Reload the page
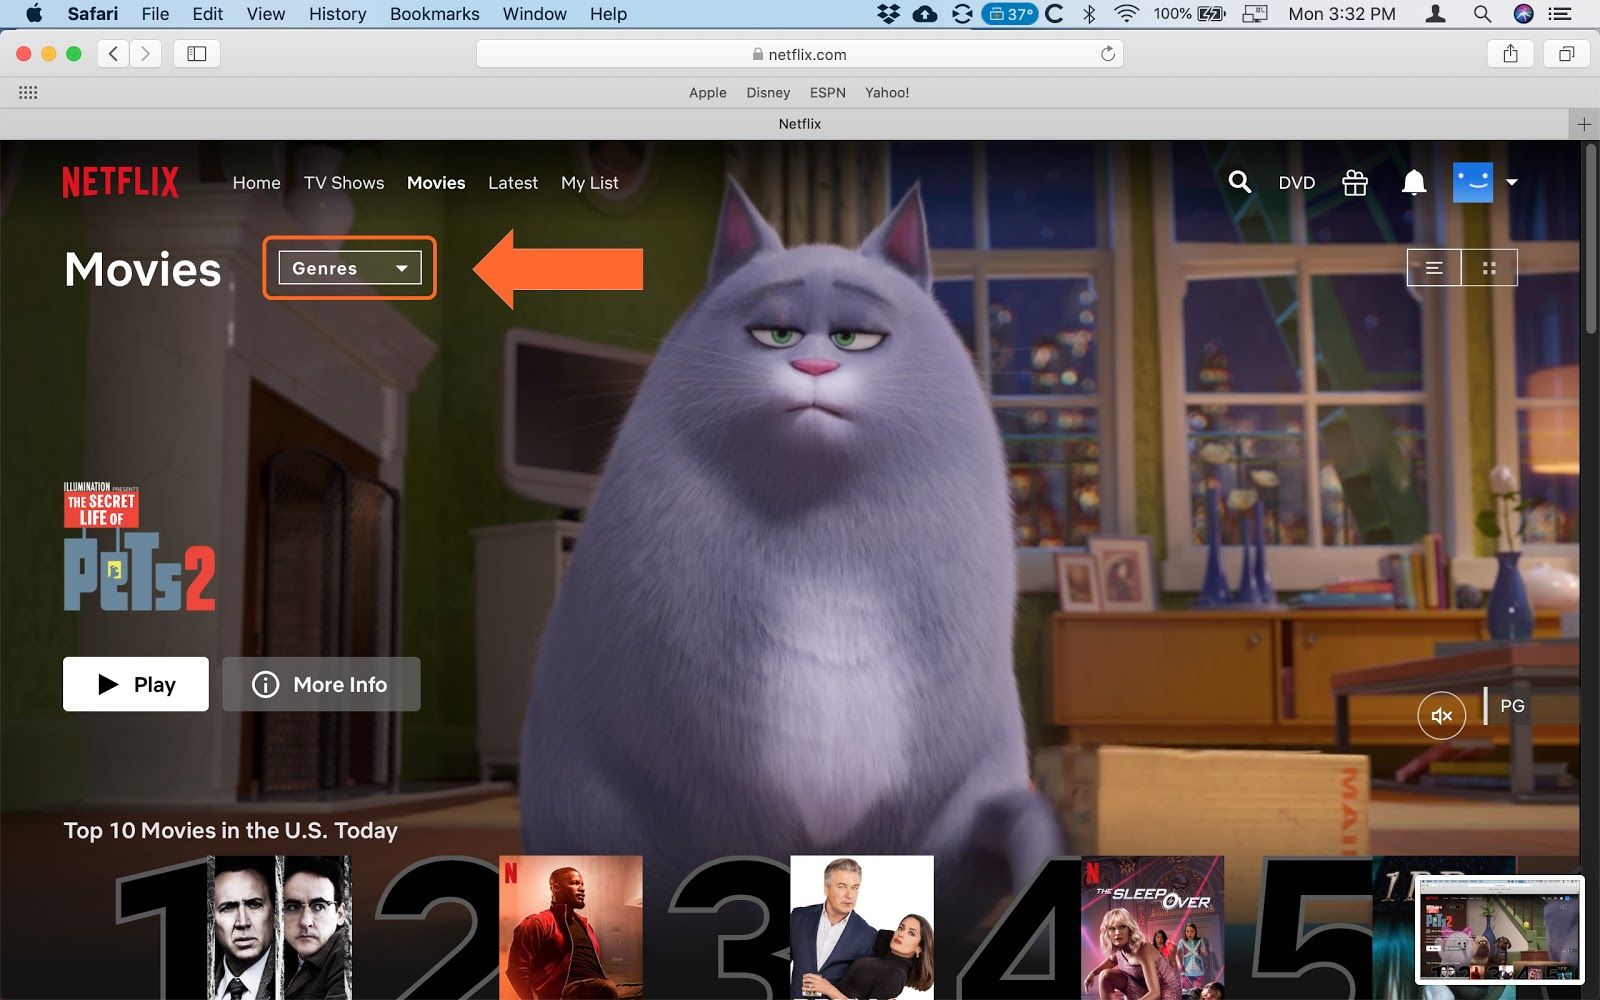Screen dimensions: 1600x1000 [x=1107, y=54]
